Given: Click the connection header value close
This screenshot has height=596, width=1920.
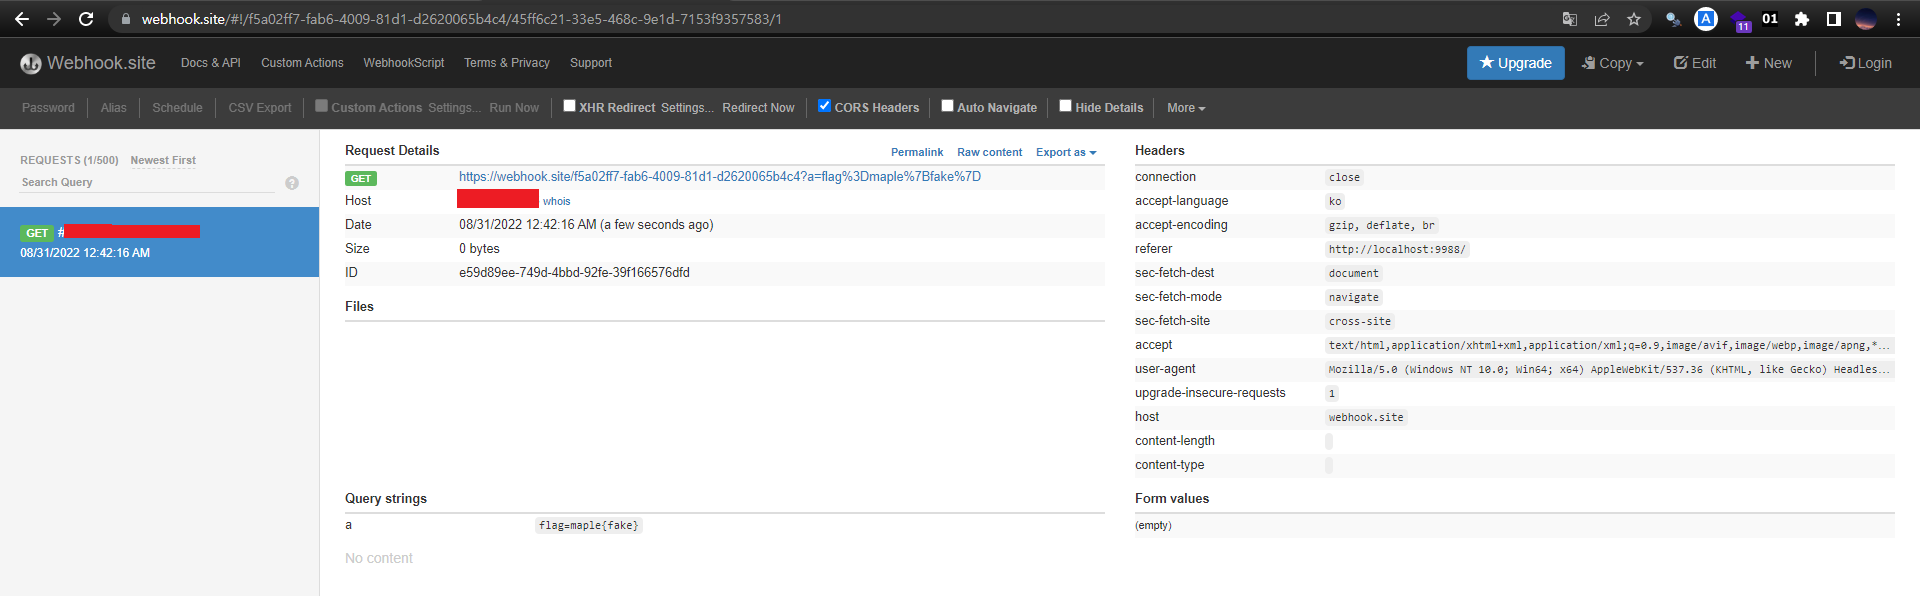Looking at the screenshot, I should click(1344, 177).
